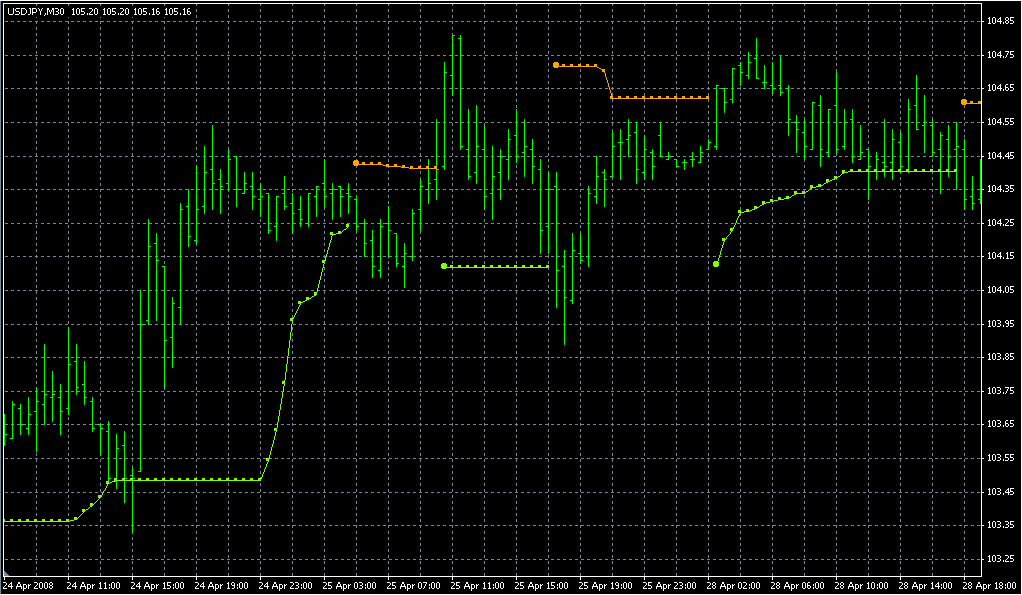The height and width of the screenshot is (595, 1022).
Task: Click the orange indicator dot at 104.72 level
Action: tap(556, 65)
